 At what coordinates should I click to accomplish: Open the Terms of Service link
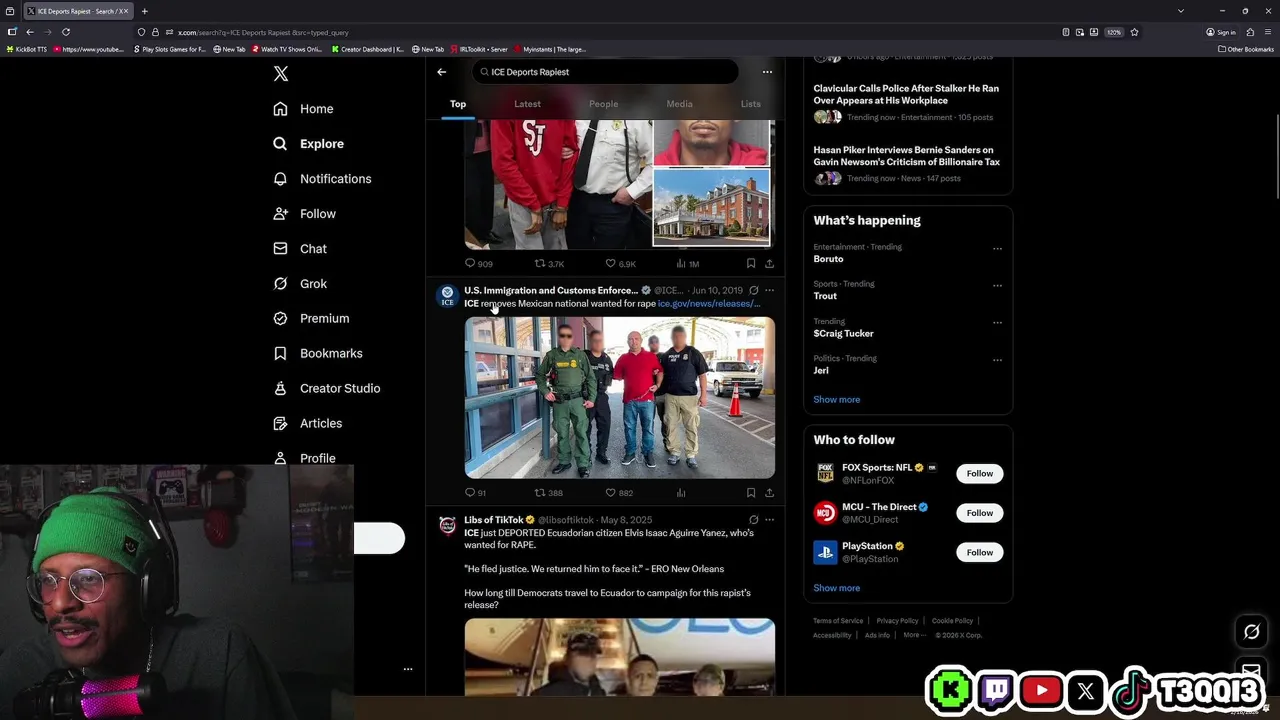coord(838,621)
